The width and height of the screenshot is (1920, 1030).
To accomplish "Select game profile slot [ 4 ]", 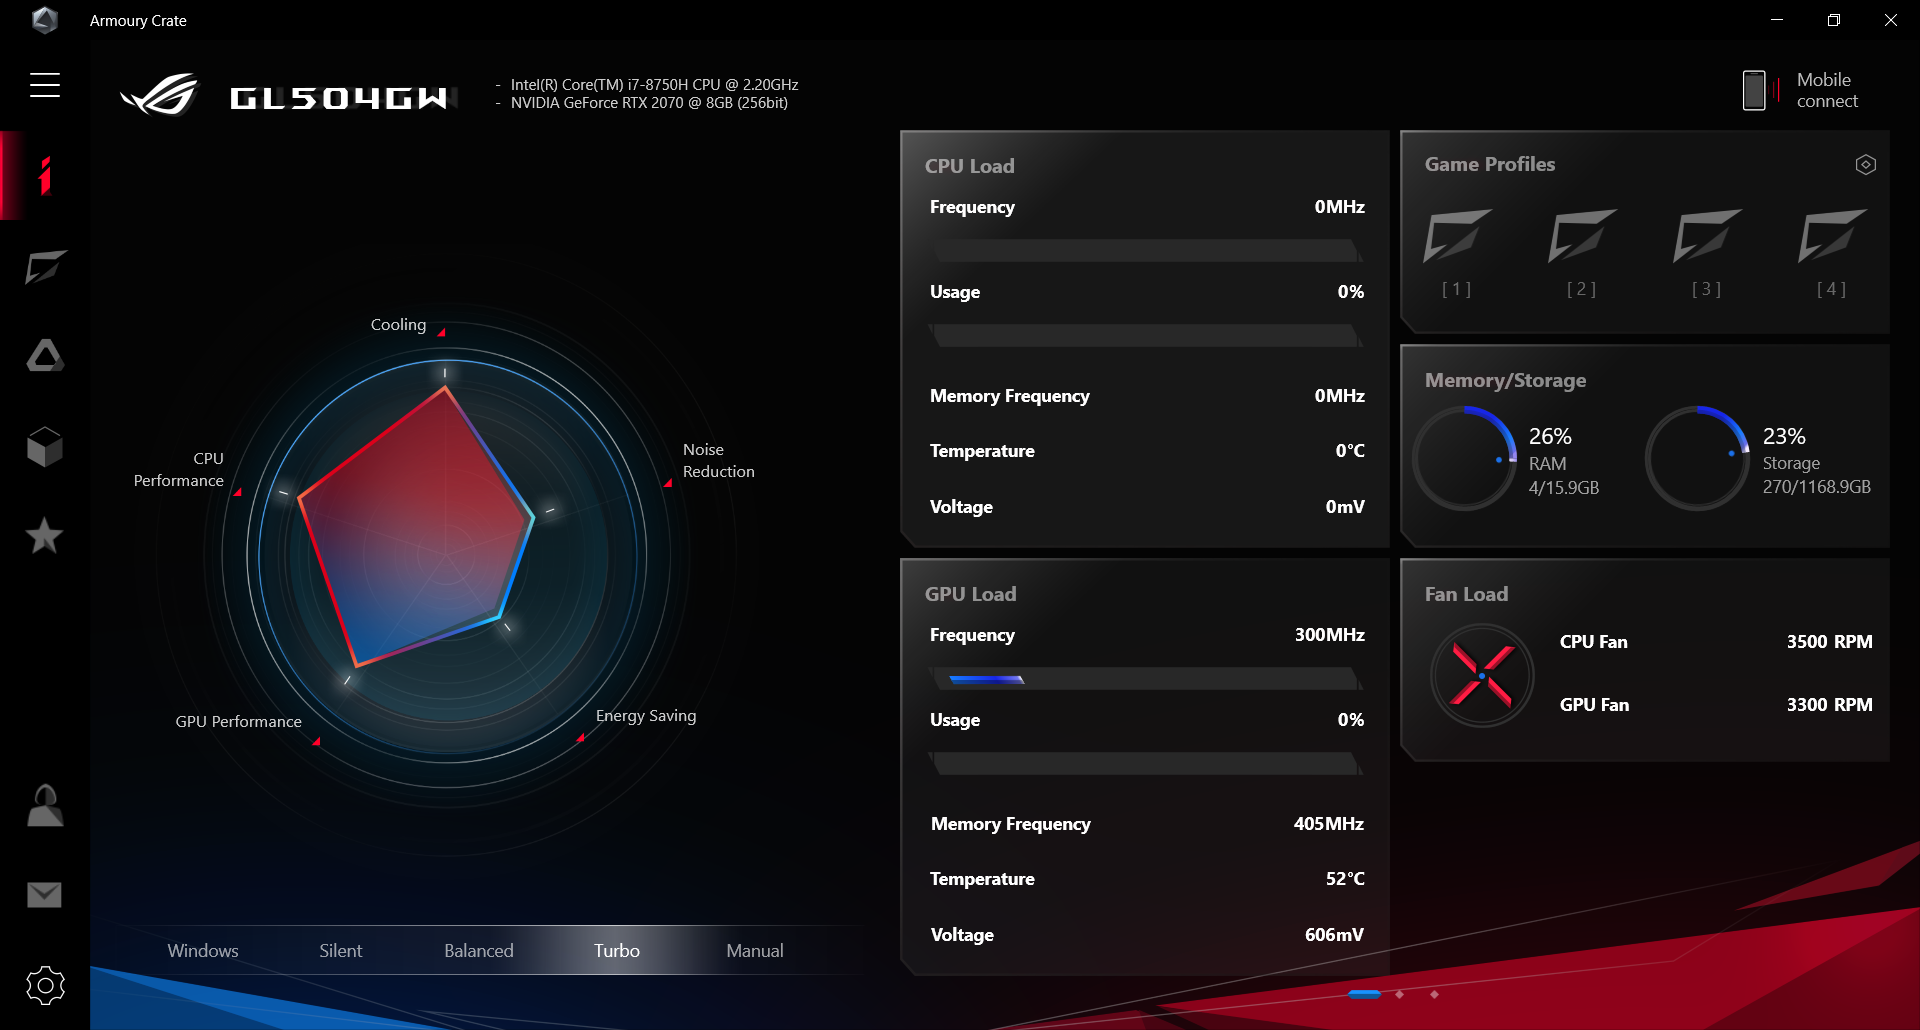I will [1832, 253].
